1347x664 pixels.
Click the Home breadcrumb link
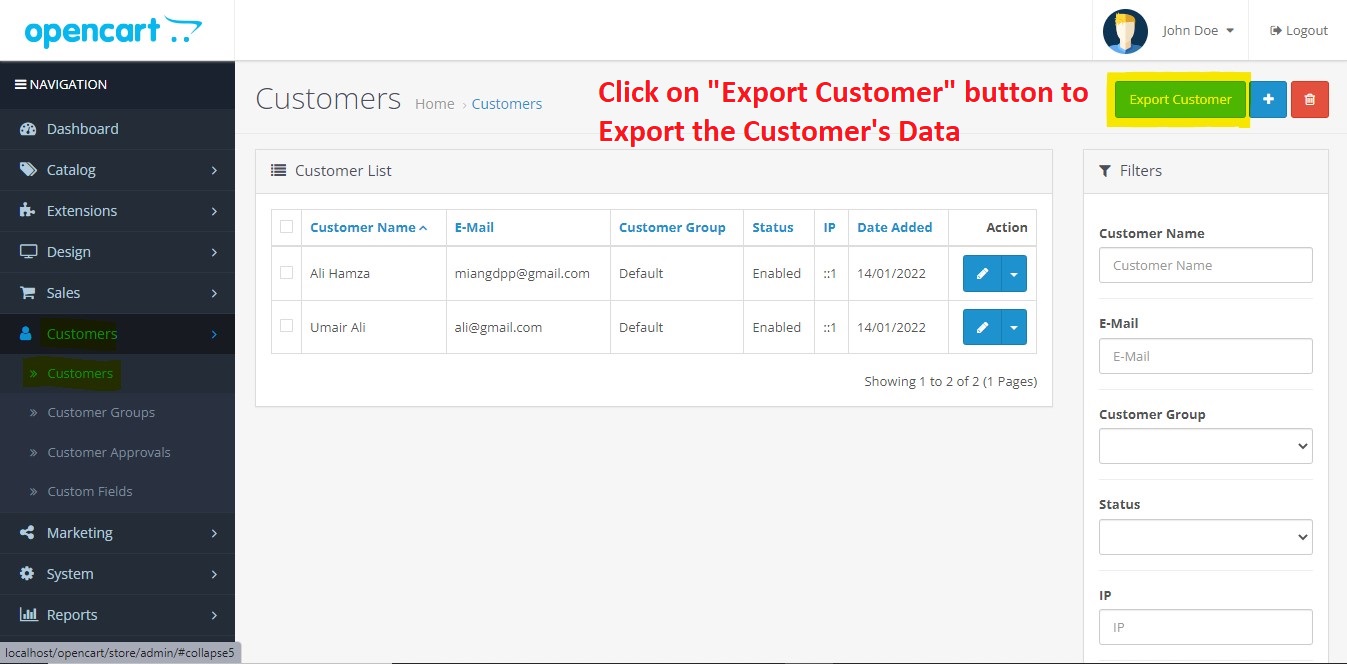(434, 104)
